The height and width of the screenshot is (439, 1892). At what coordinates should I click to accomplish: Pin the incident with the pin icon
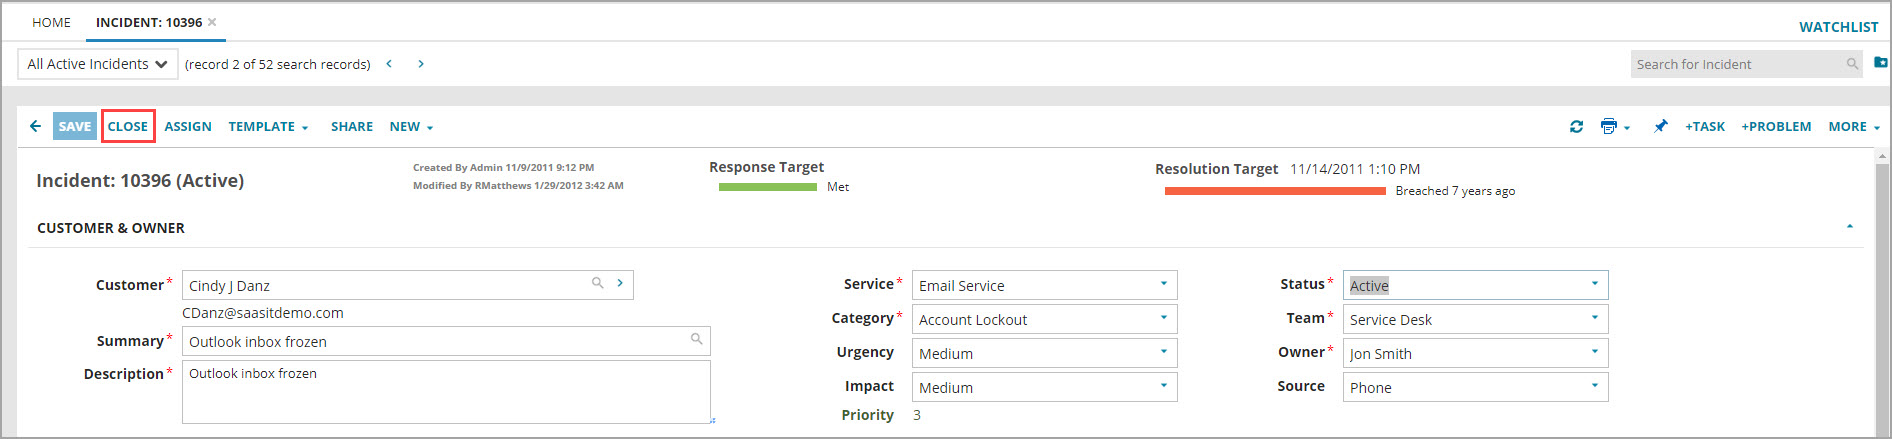pyautogui.click(x=1660, y=127)
